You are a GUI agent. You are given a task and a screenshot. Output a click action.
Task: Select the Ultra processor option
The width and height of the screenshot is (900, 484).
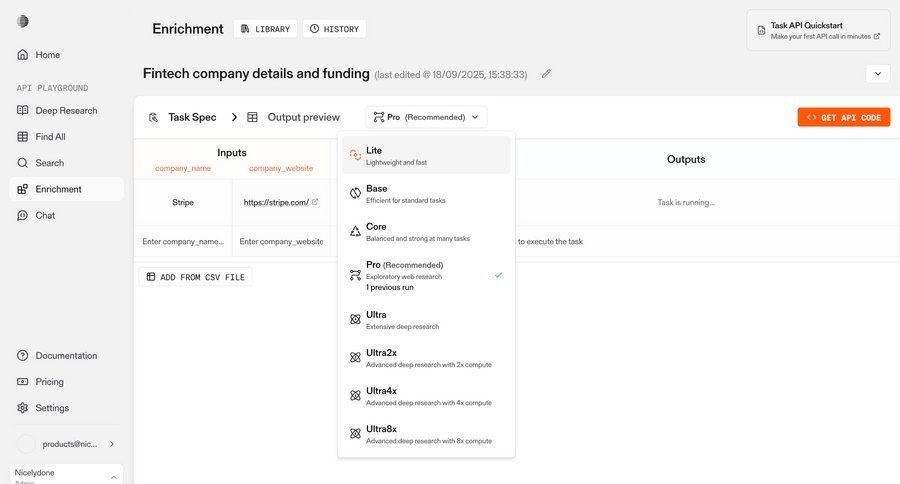coord(426,320)
